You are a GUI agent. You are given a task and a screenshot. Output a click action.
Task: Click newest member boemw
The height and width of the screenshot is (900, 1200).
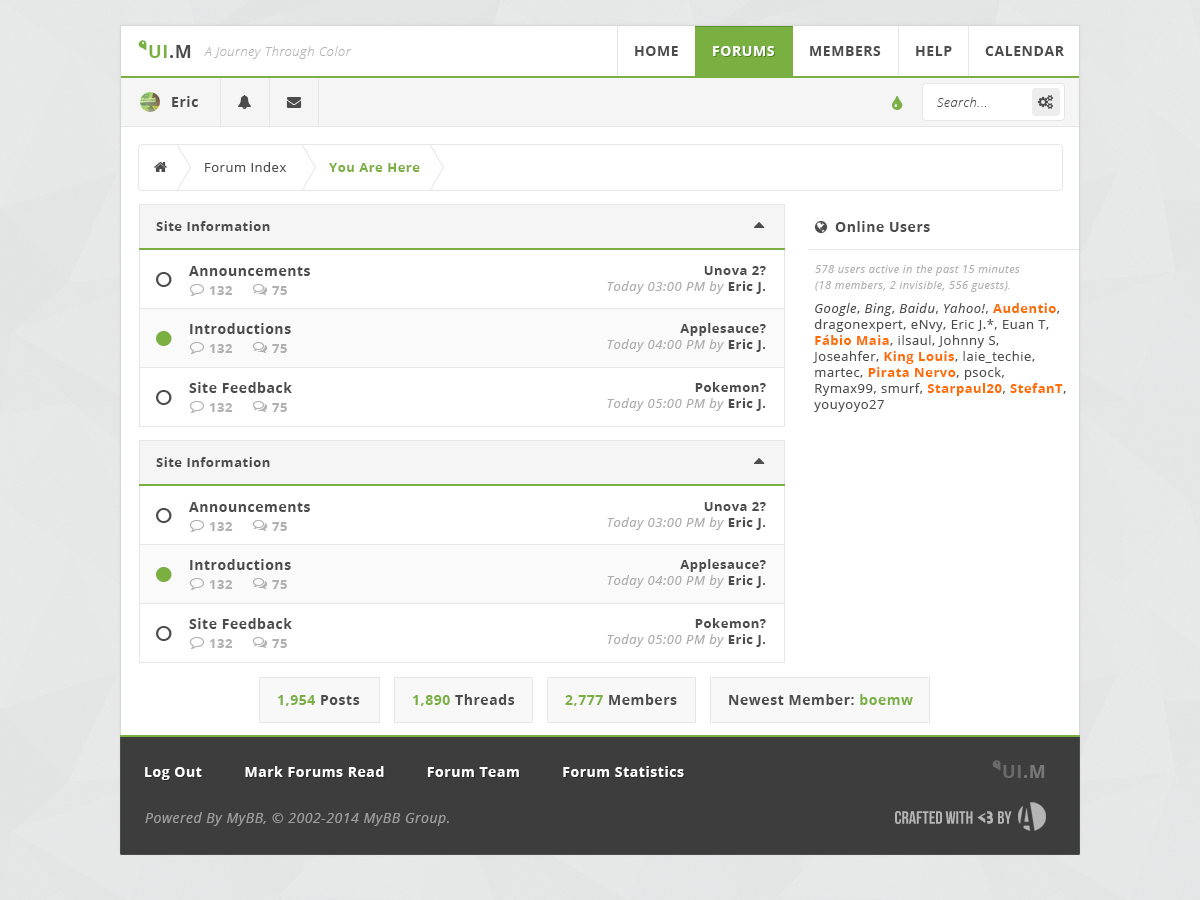click(886, 700)
